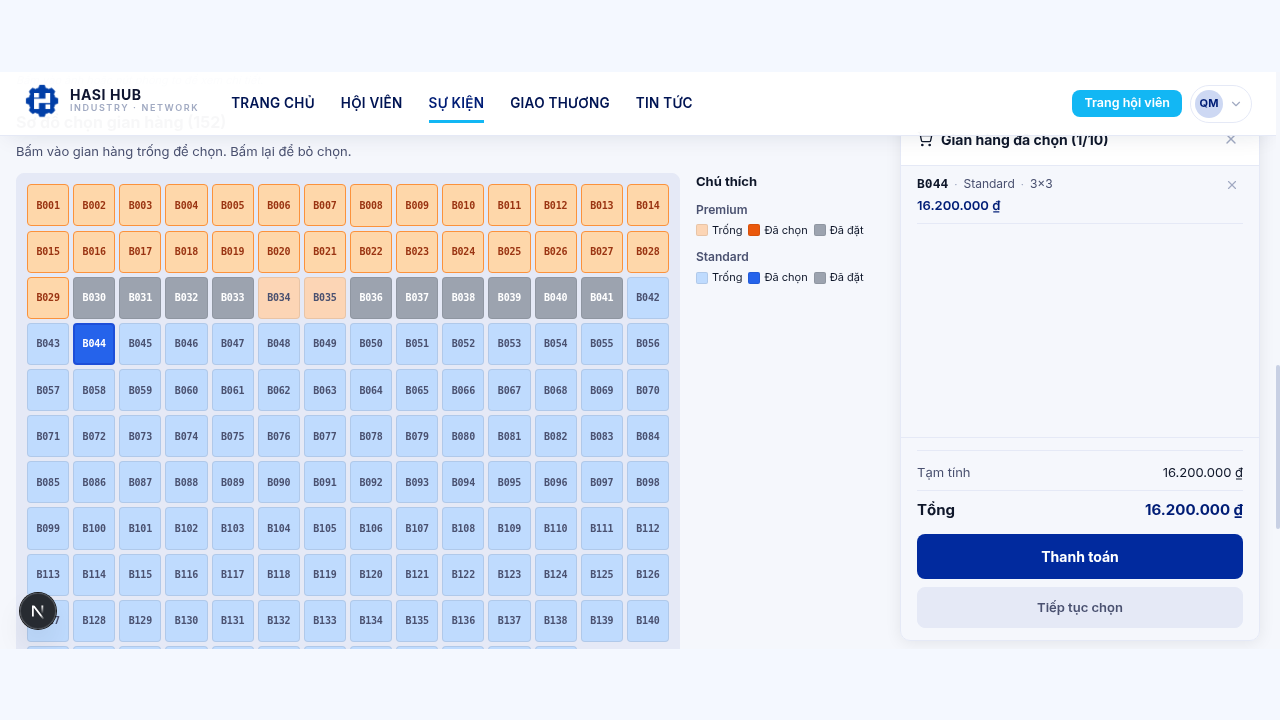
Task: Open the SỰ KIỆN menu
Action: tap(456, 103)
